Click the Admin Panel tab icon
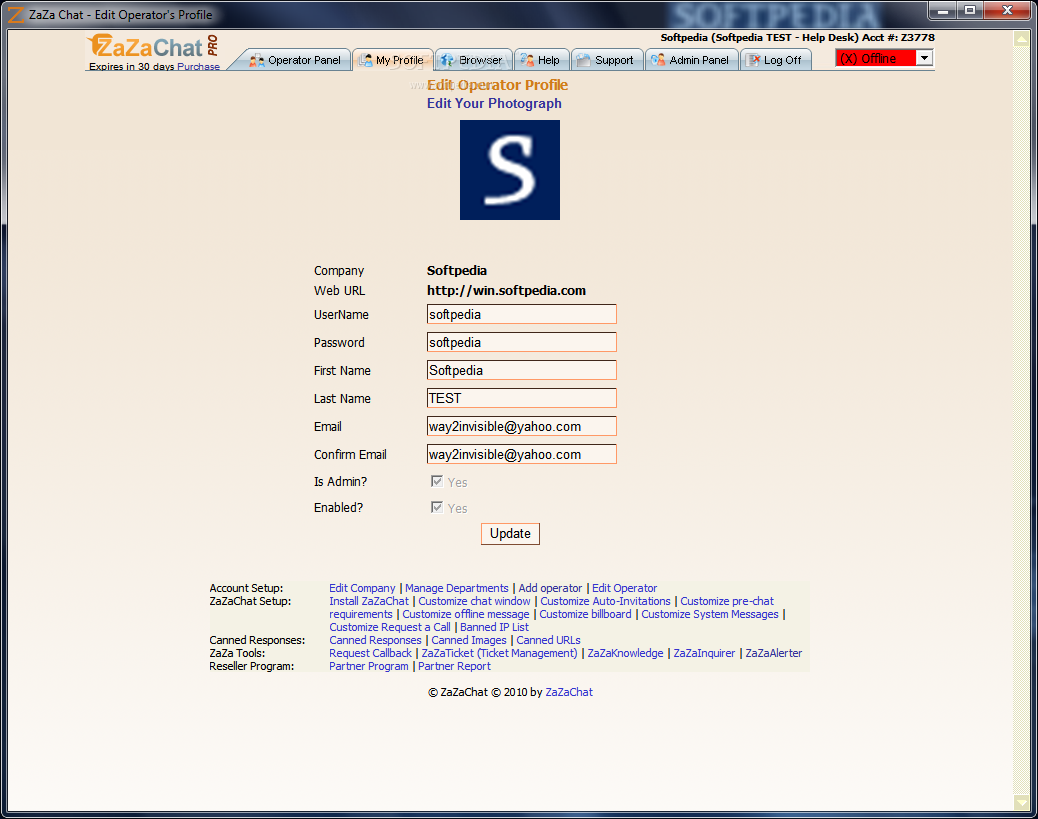Screen dimensions: 1038x819 tap(658, 60)
